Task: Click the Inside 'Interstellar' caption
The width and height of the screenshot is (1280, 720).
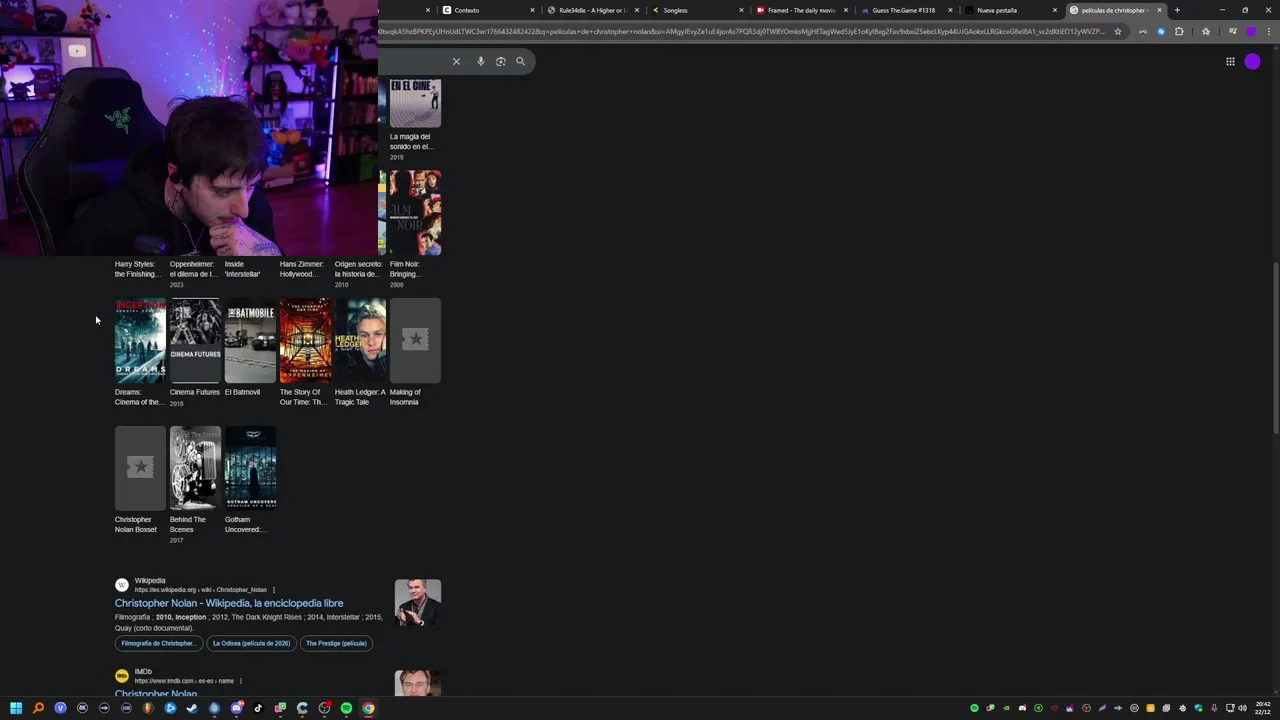Action: pos(243,269)
